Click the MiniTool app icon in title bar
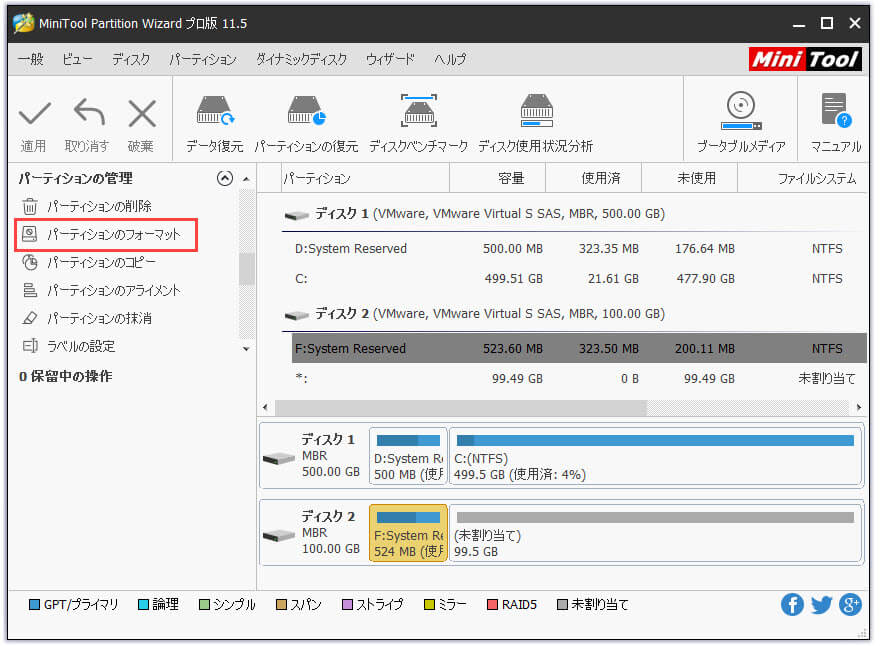 coord(24,23)
